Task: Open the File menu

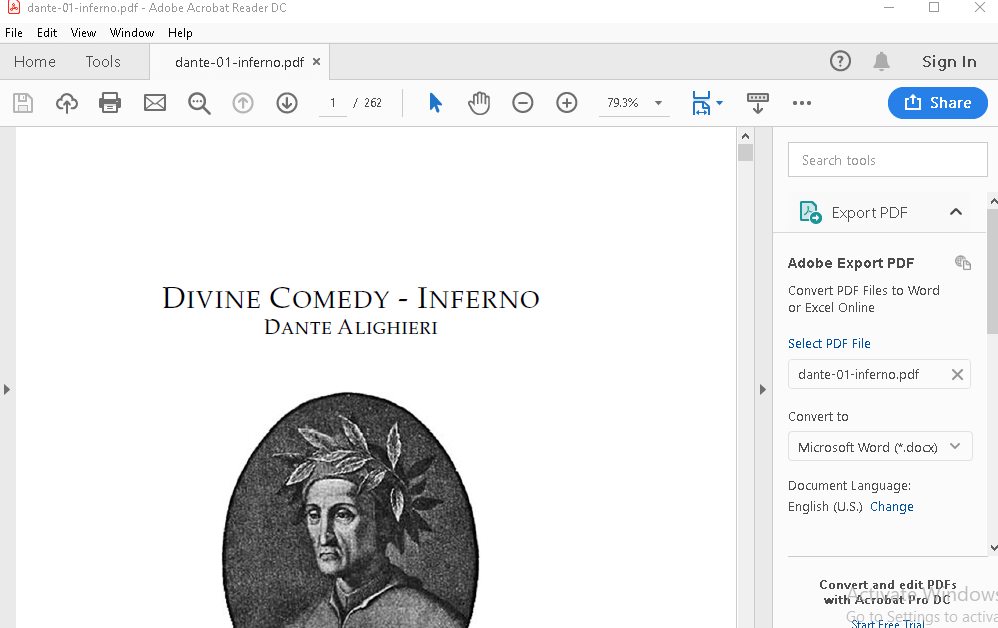Action: (14, 33)
